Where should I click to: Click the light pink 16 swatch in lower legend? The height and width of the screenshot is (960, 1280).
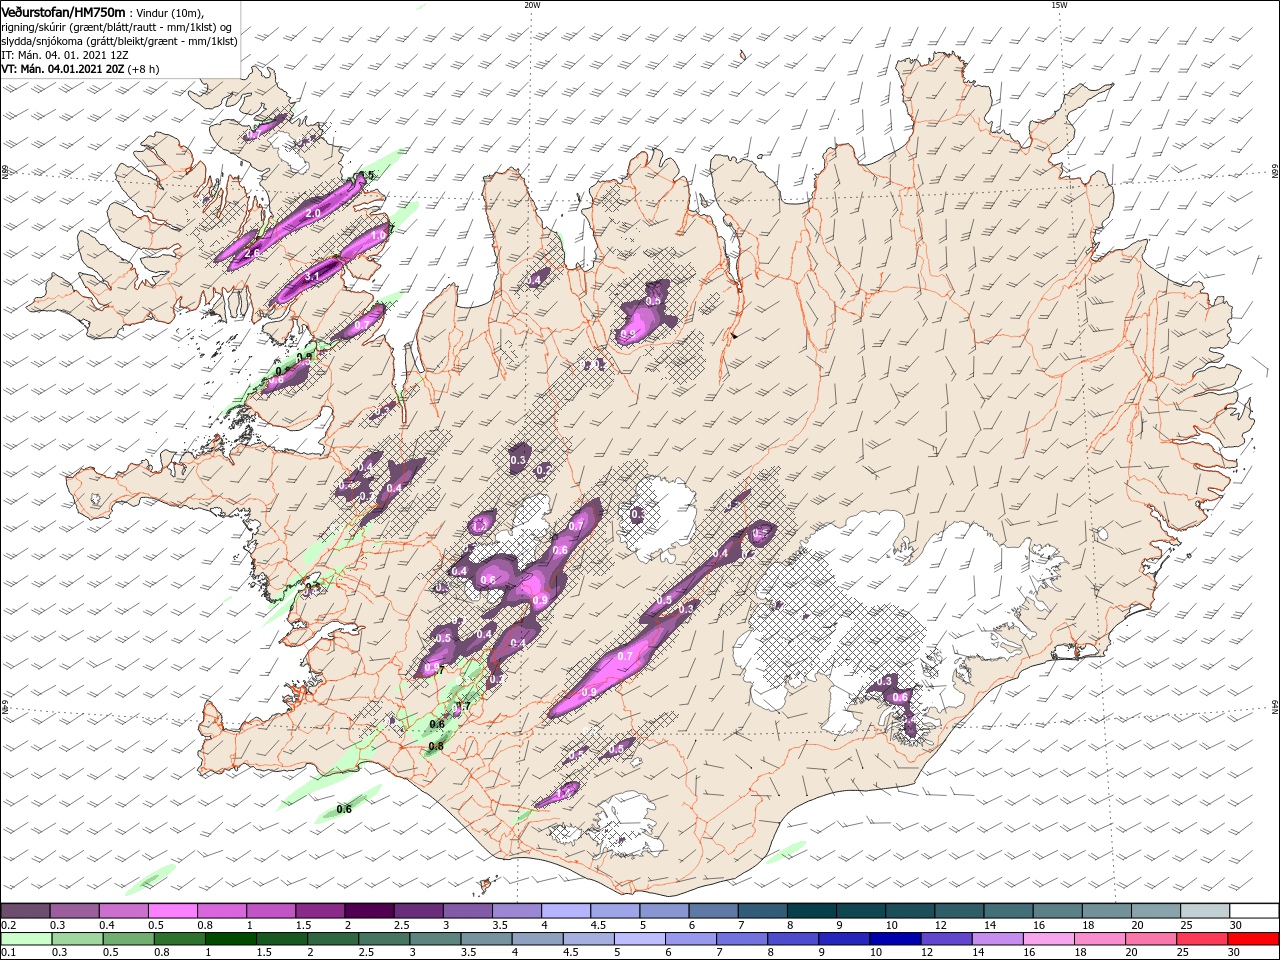pyautogui.click(x=1048, y=939)
